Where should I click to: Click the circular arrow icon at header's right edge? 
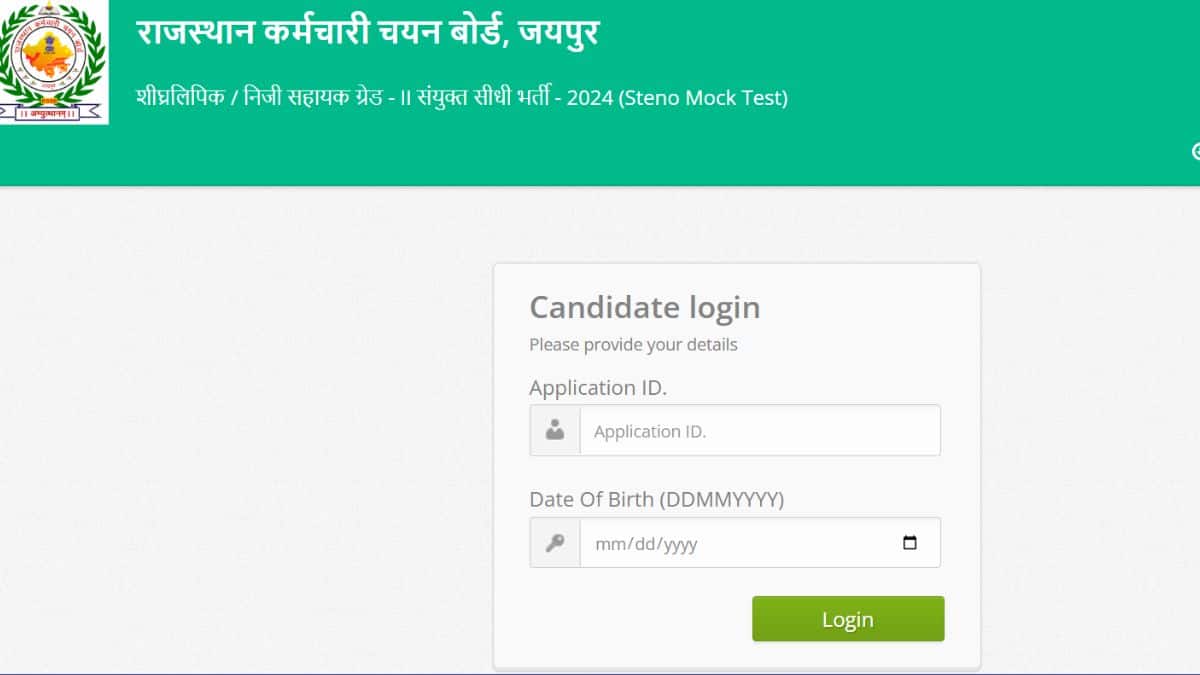pyautogui.click(x=1196, y=151)
